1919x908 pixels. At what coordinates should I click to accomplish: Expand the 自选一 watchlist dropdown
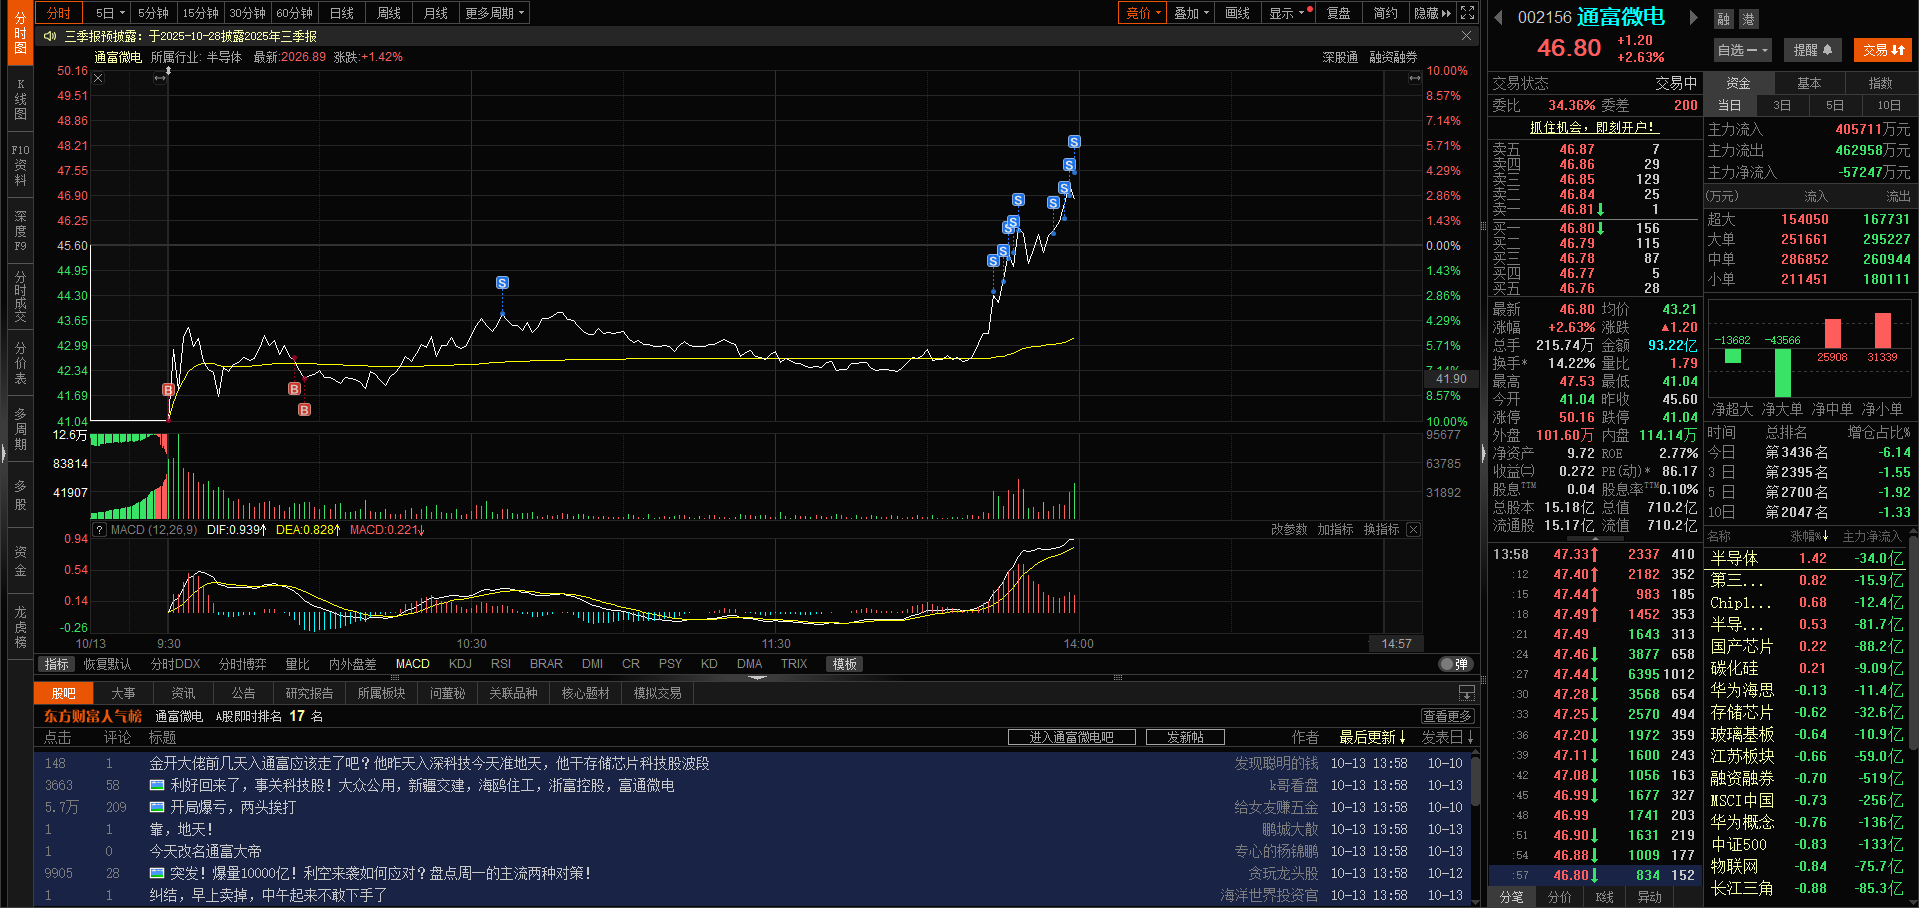[1743, 50]
